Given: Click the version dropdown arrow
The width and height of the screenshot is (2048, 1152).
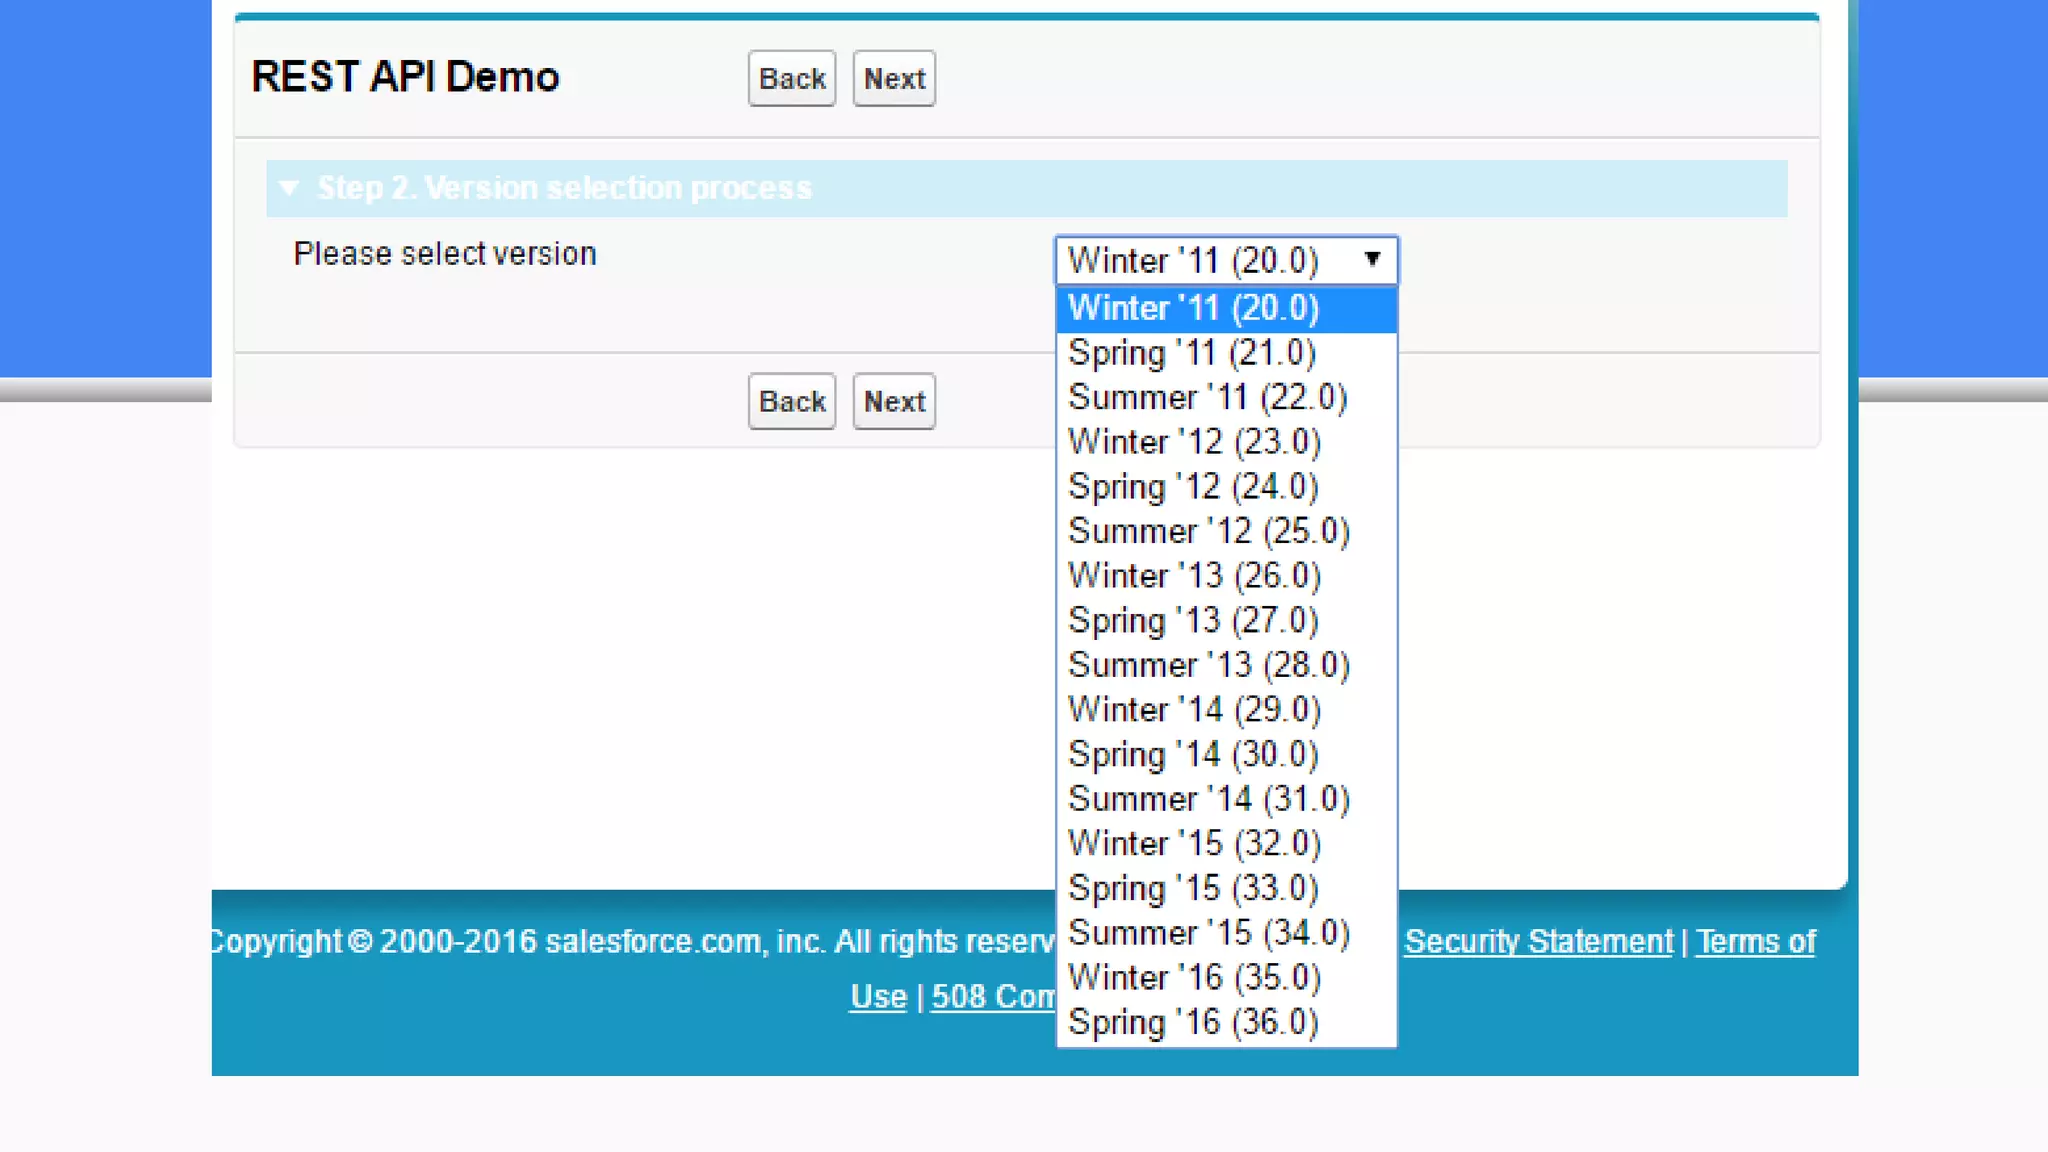Looking at the screenshot, I should [1372, 260].
